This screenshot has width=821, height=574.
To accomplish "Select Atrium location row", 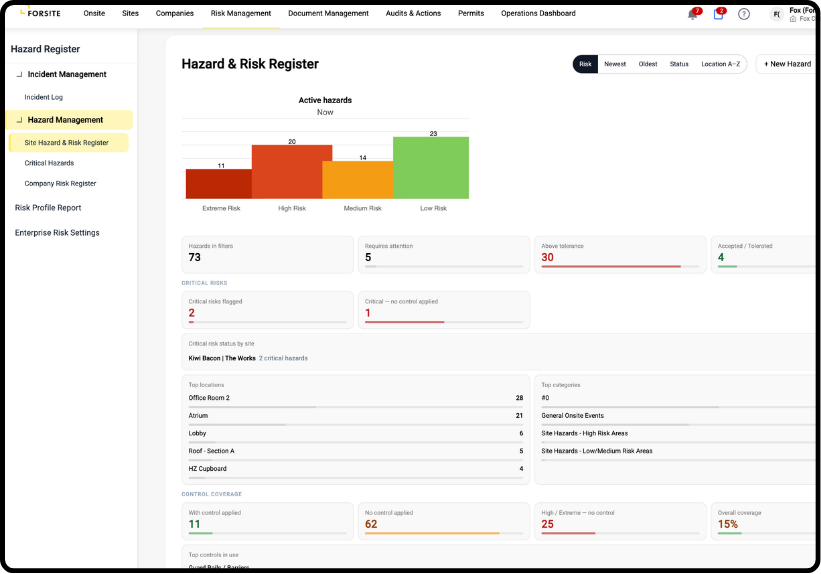I will [x=356, y=418].
